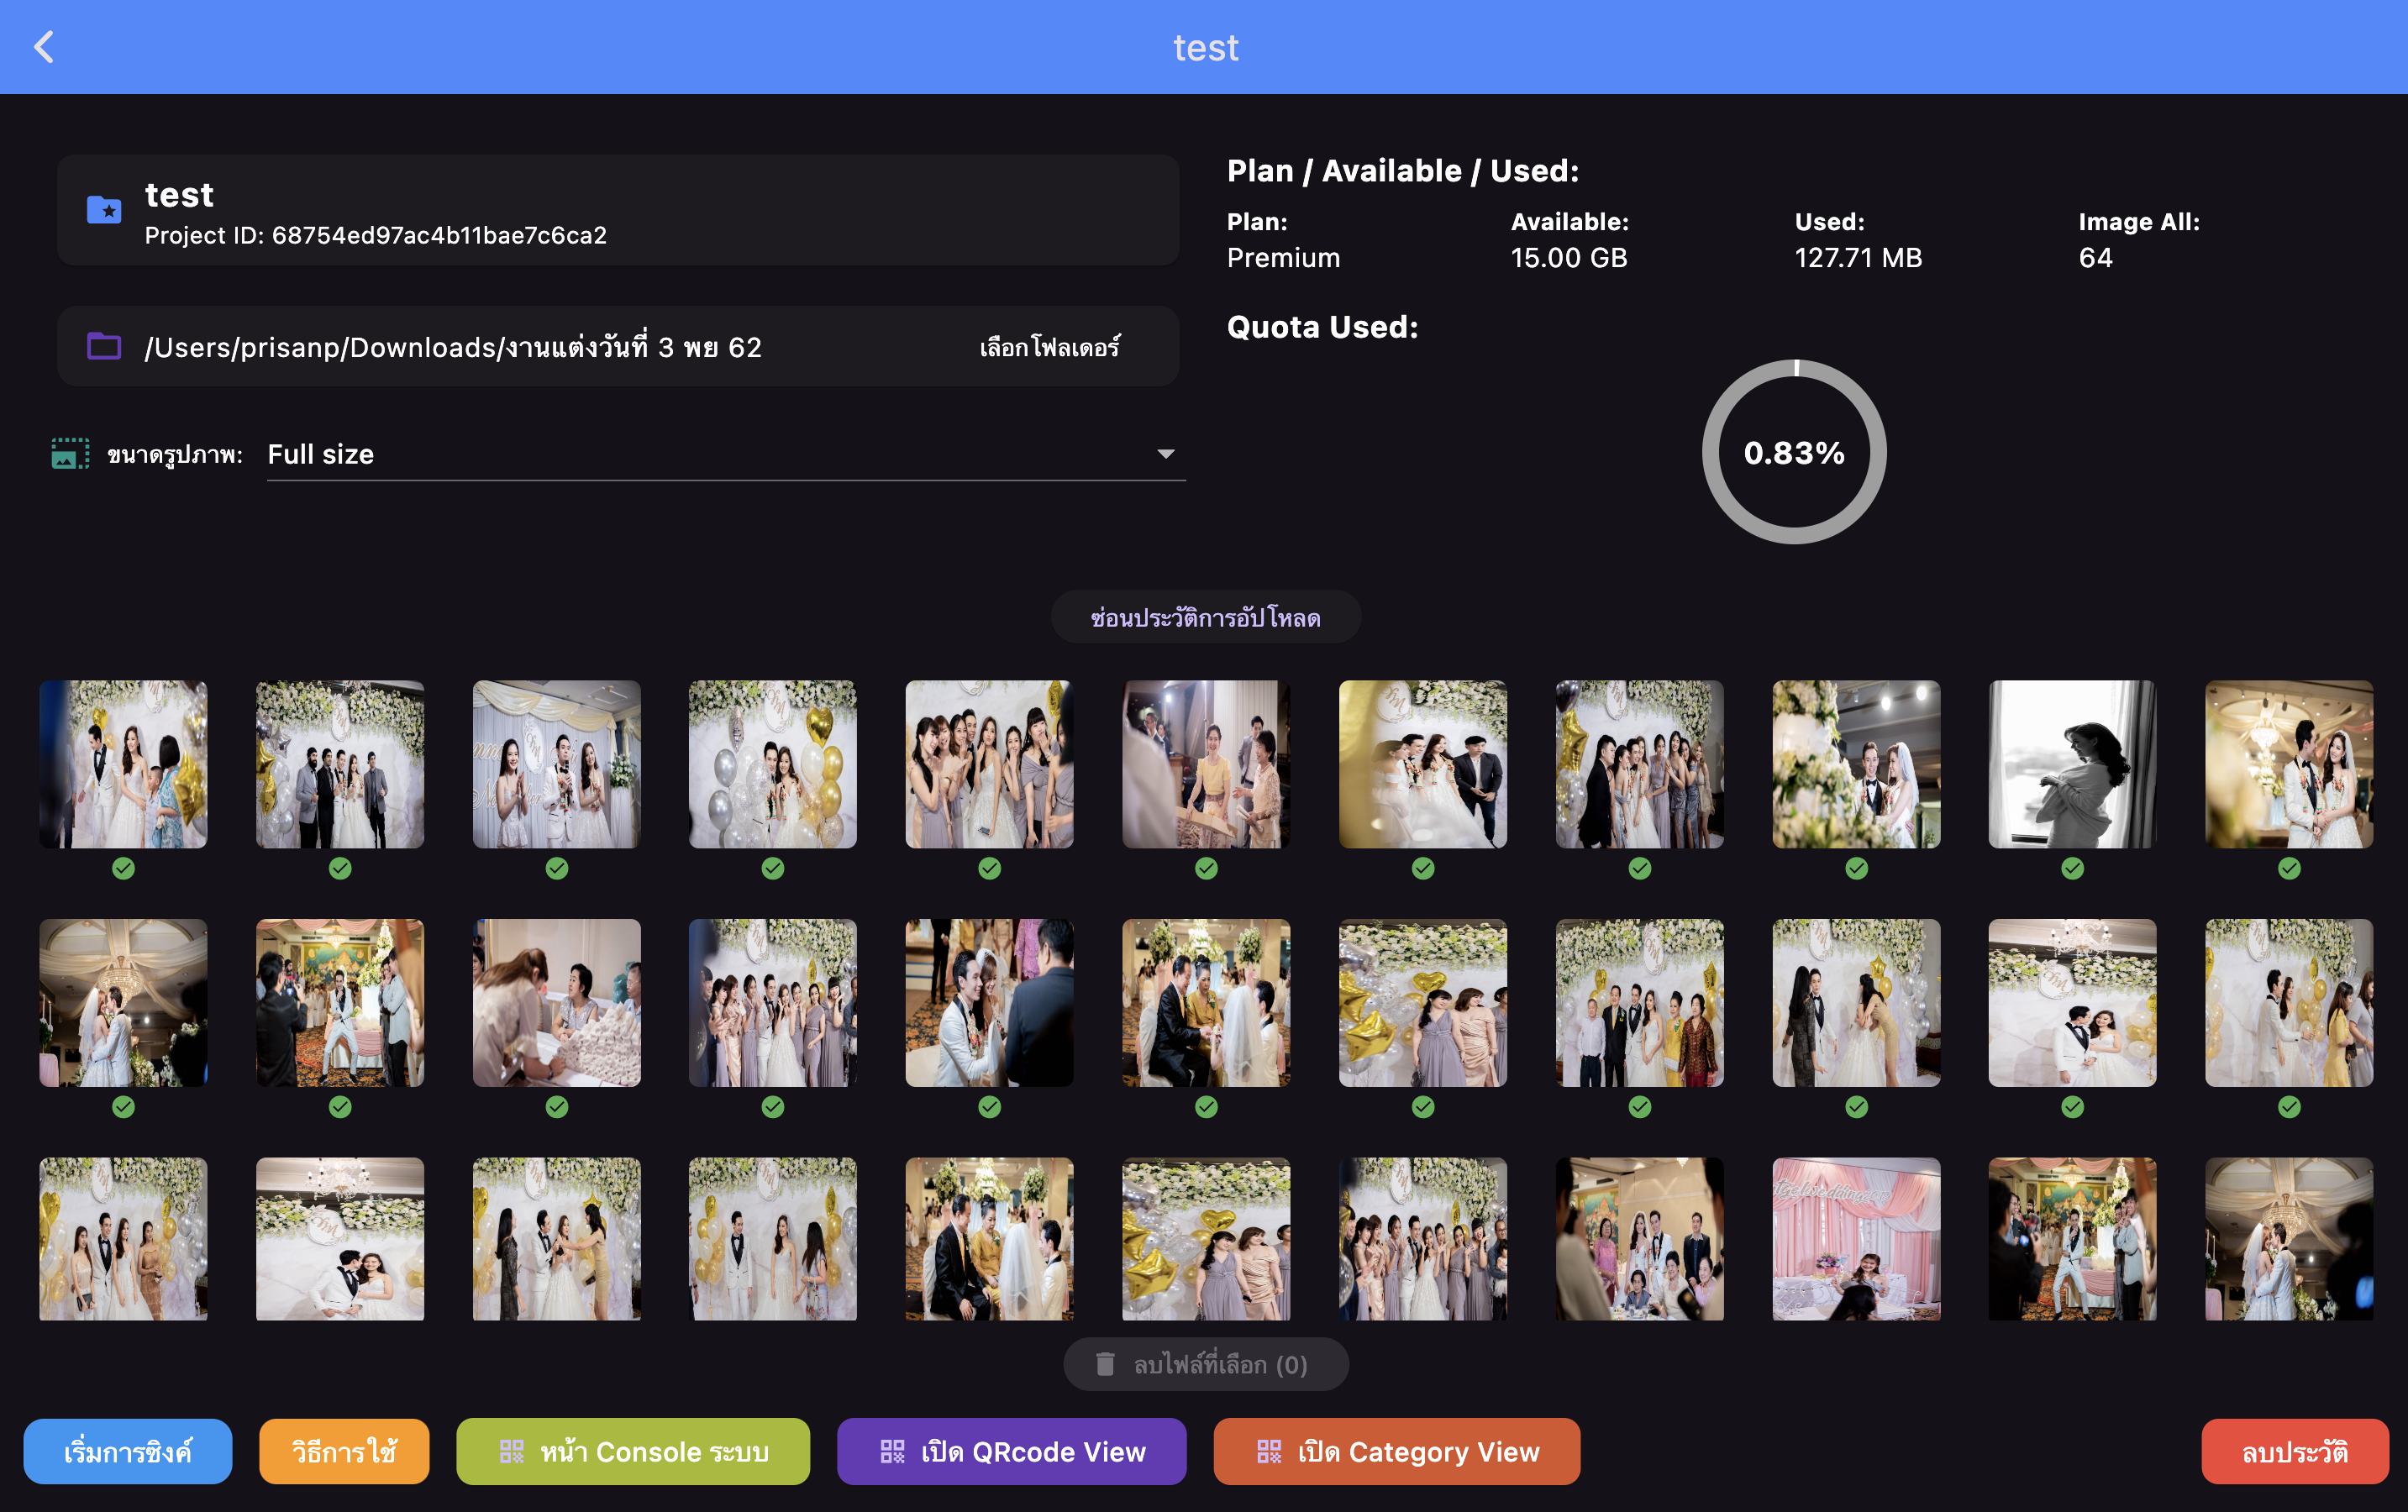Screen dimensions: 2408x1512
Task: Click เลือกโฟลเดอร์ to choose a folder
Action: tap(1049, 347)
